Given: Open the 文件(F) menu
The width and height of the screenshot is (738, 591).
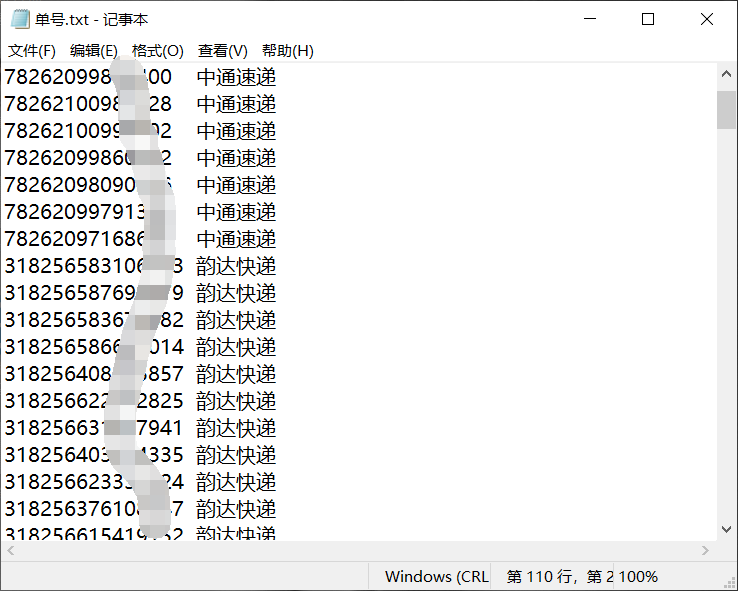Looking at the screenshot, I should (32, 50).
